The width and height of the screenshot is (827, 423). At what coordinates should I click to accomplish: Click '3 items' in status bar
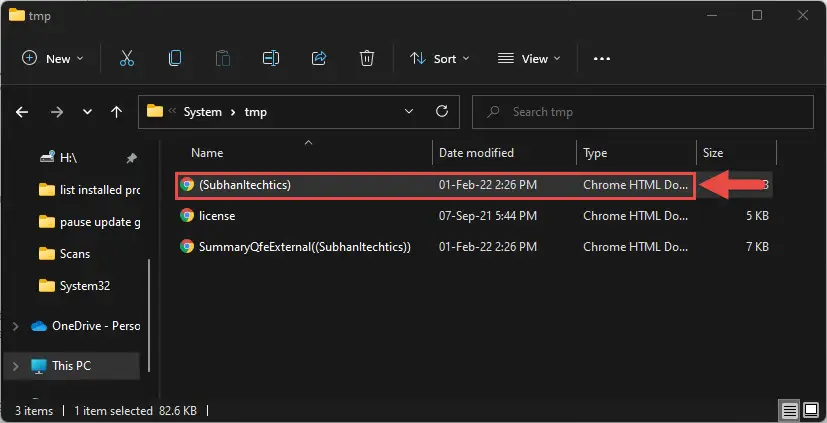34,410
